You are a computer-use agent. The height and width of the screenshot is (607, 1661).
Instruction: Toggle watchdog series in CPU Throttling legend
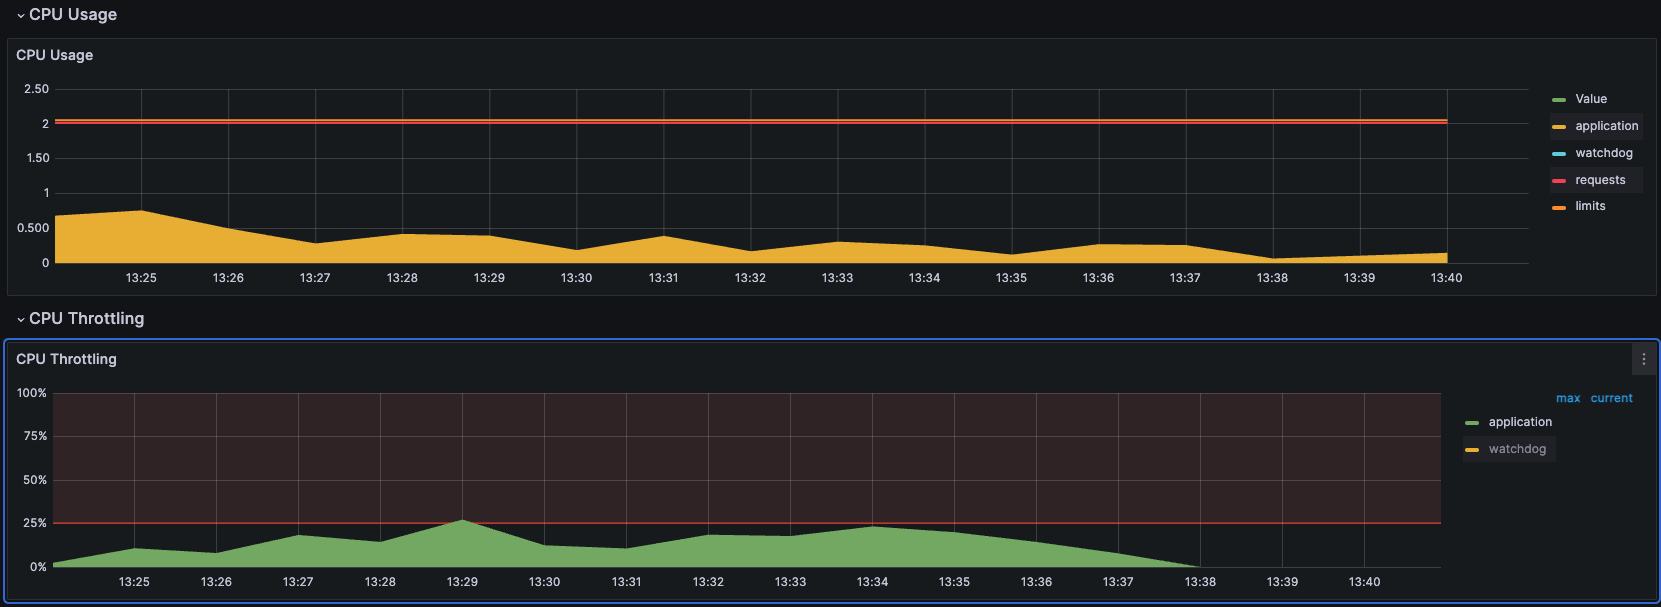(x=1517, y=449)
